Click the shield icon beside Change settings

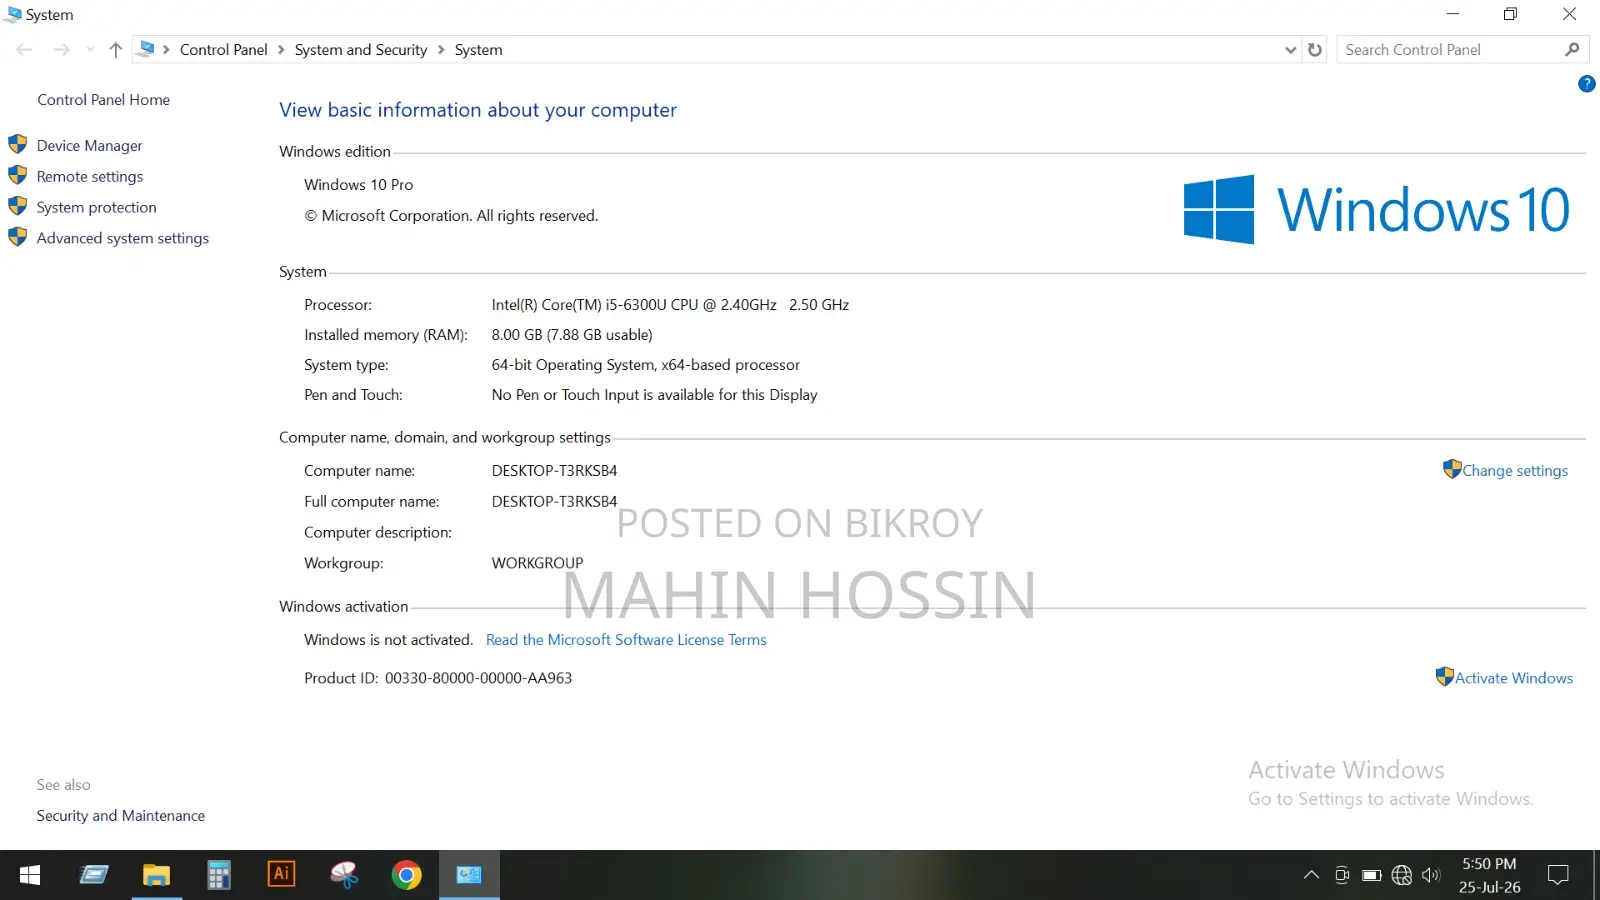(1452, 469)
